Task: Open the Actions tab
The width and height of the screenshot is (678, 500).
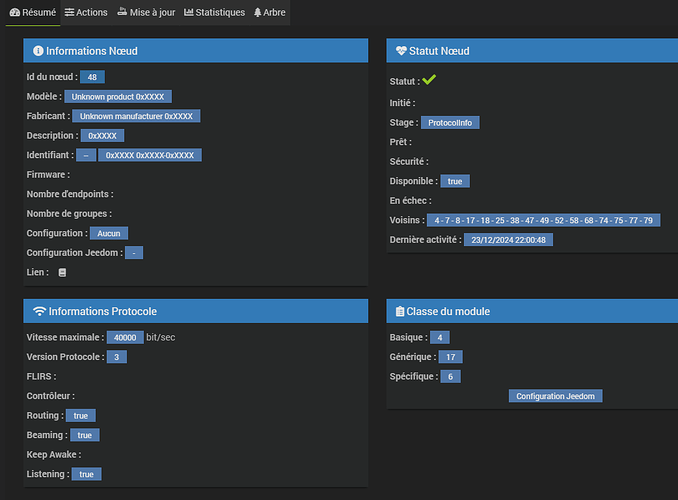Action: pos(85,12)
